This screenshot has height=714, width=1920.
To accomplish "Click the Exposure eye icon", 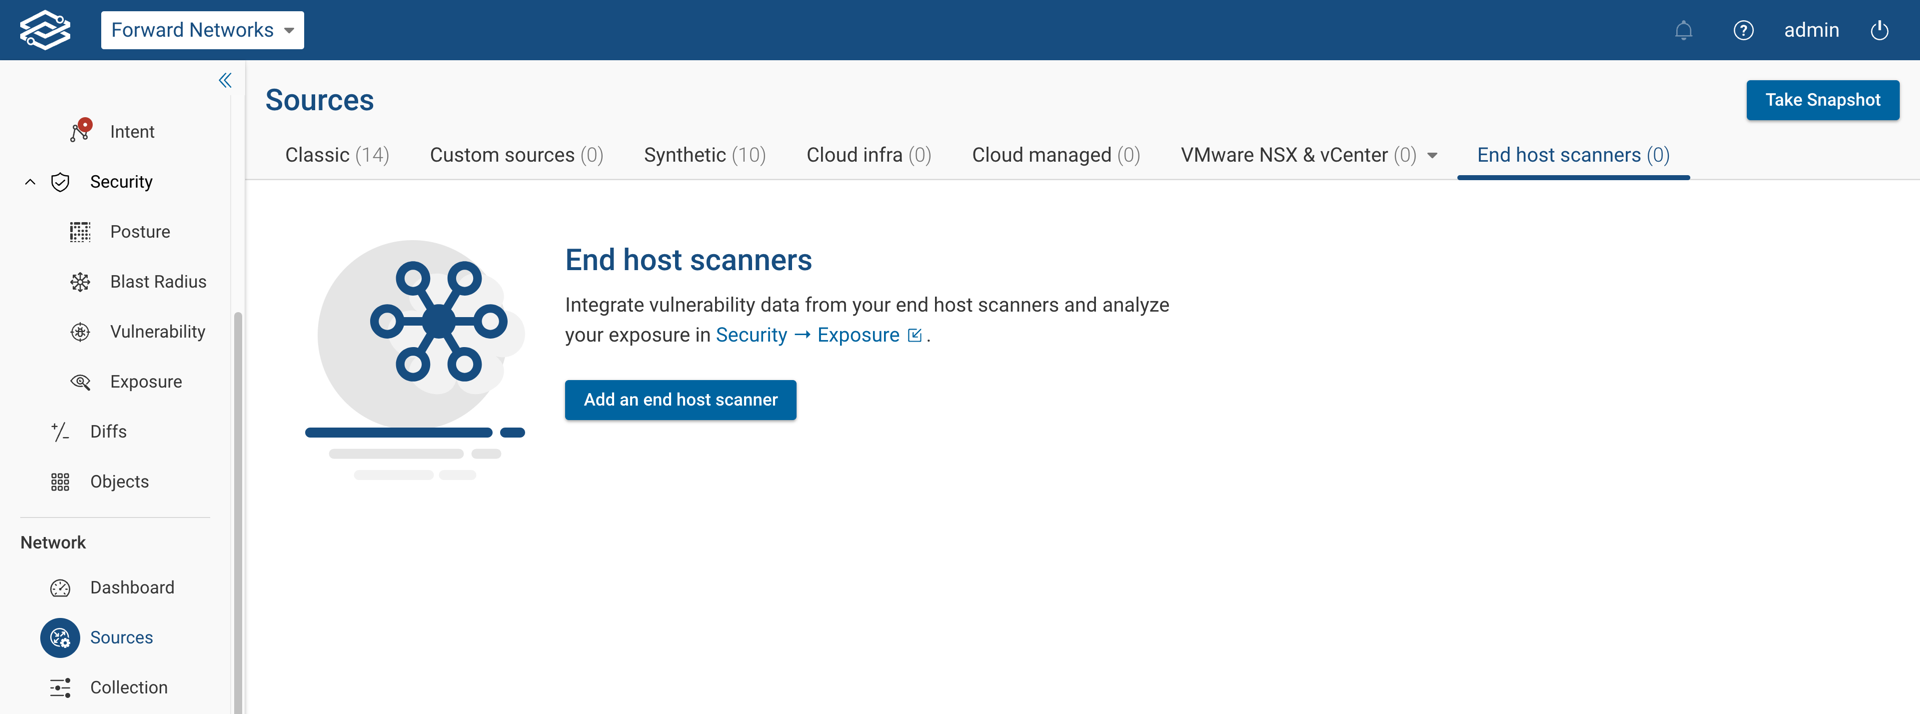I will pyautogui.click(x=80, y=382).
